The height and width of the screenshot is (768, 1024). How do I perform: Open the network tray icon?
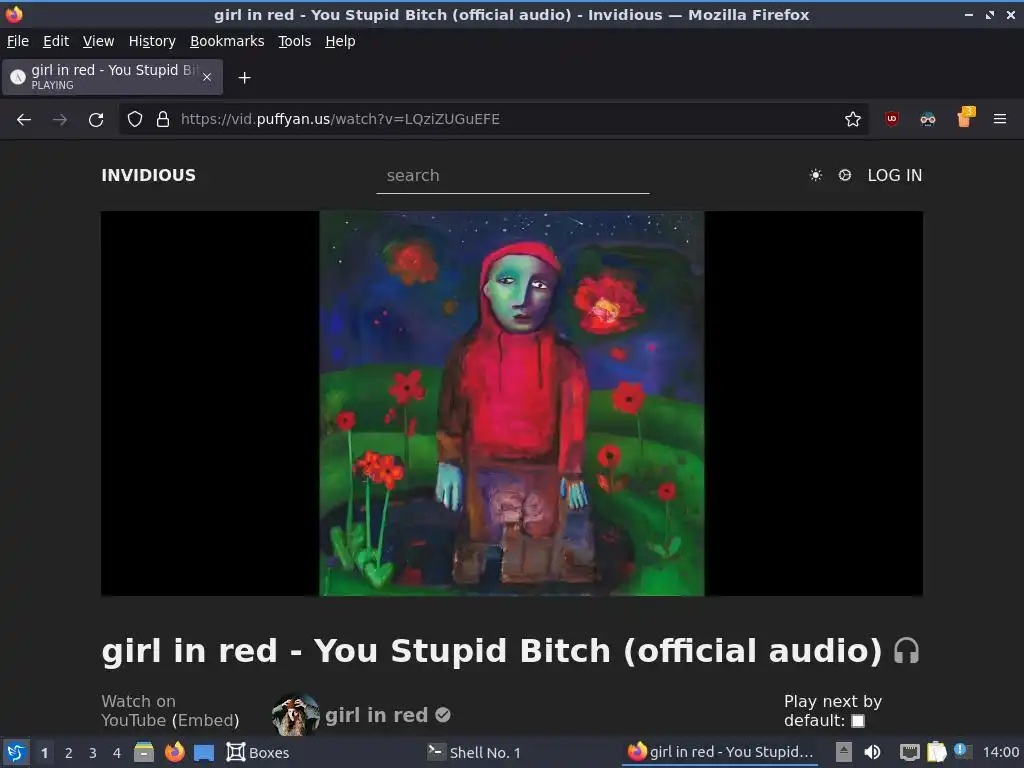point(909,752)
